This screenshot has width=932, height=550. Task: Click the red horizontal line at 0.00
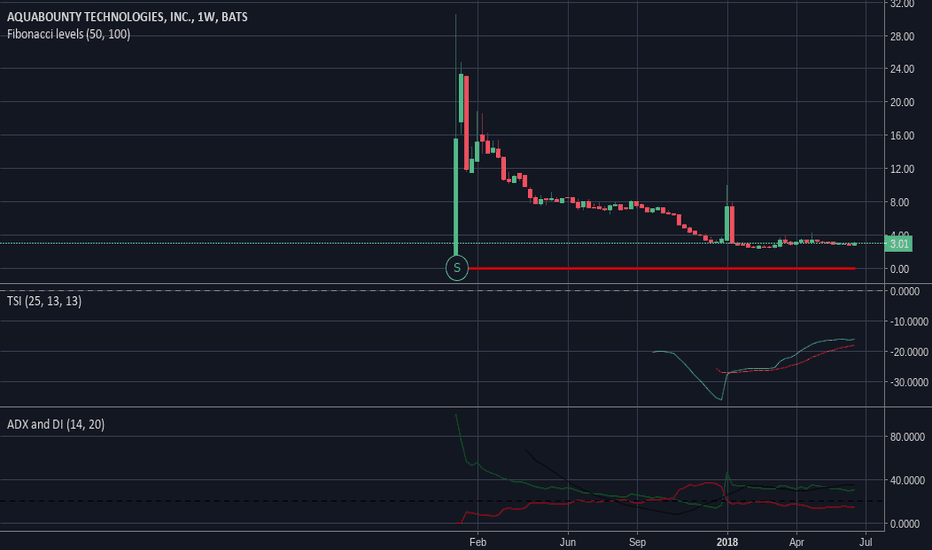pyautogui.click(x=662, y=269)
